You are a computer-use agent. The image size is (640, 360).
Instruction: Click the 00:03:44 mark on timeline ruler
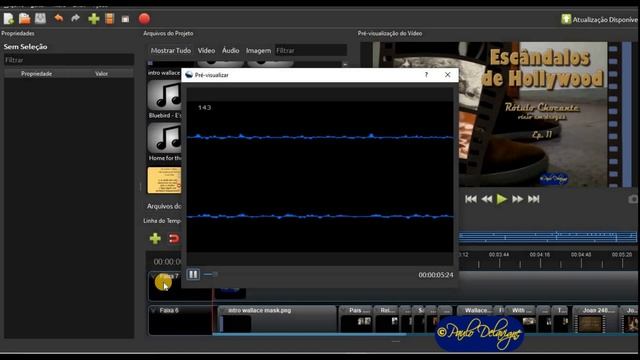(499, 255)
